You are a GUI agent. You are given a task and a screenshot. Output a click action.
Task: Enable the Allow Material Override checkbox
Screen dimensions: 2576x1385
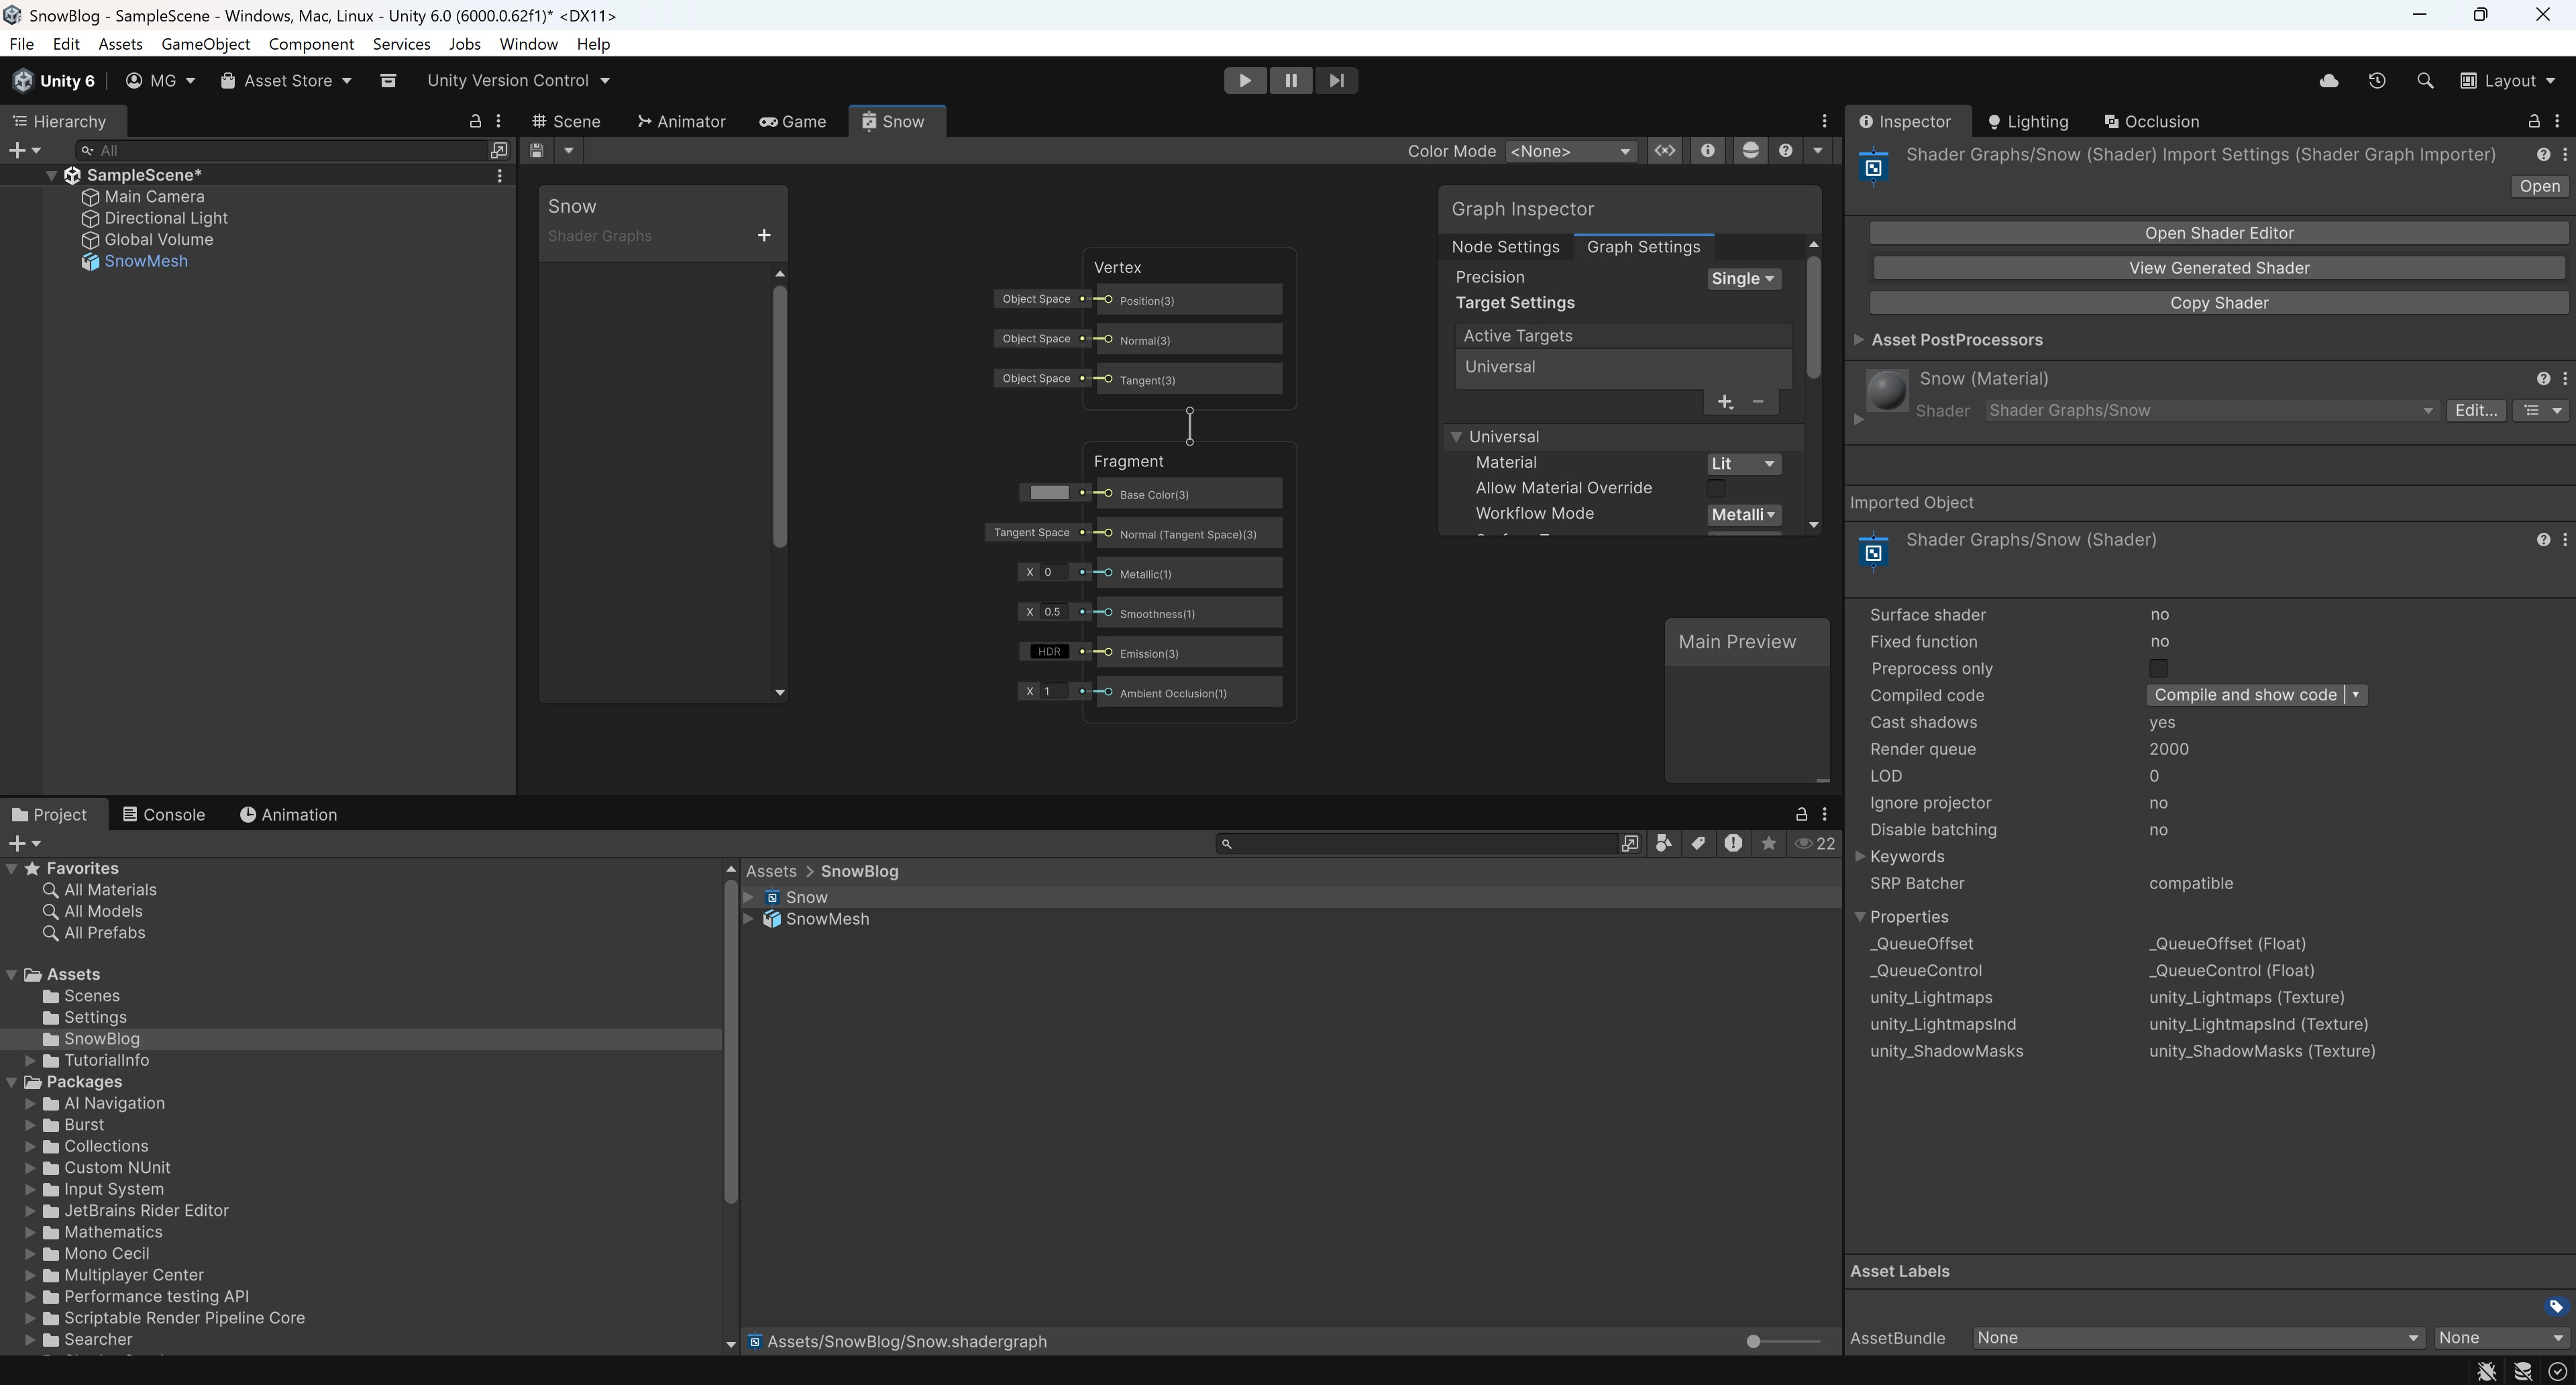[x=1715, y=489]
